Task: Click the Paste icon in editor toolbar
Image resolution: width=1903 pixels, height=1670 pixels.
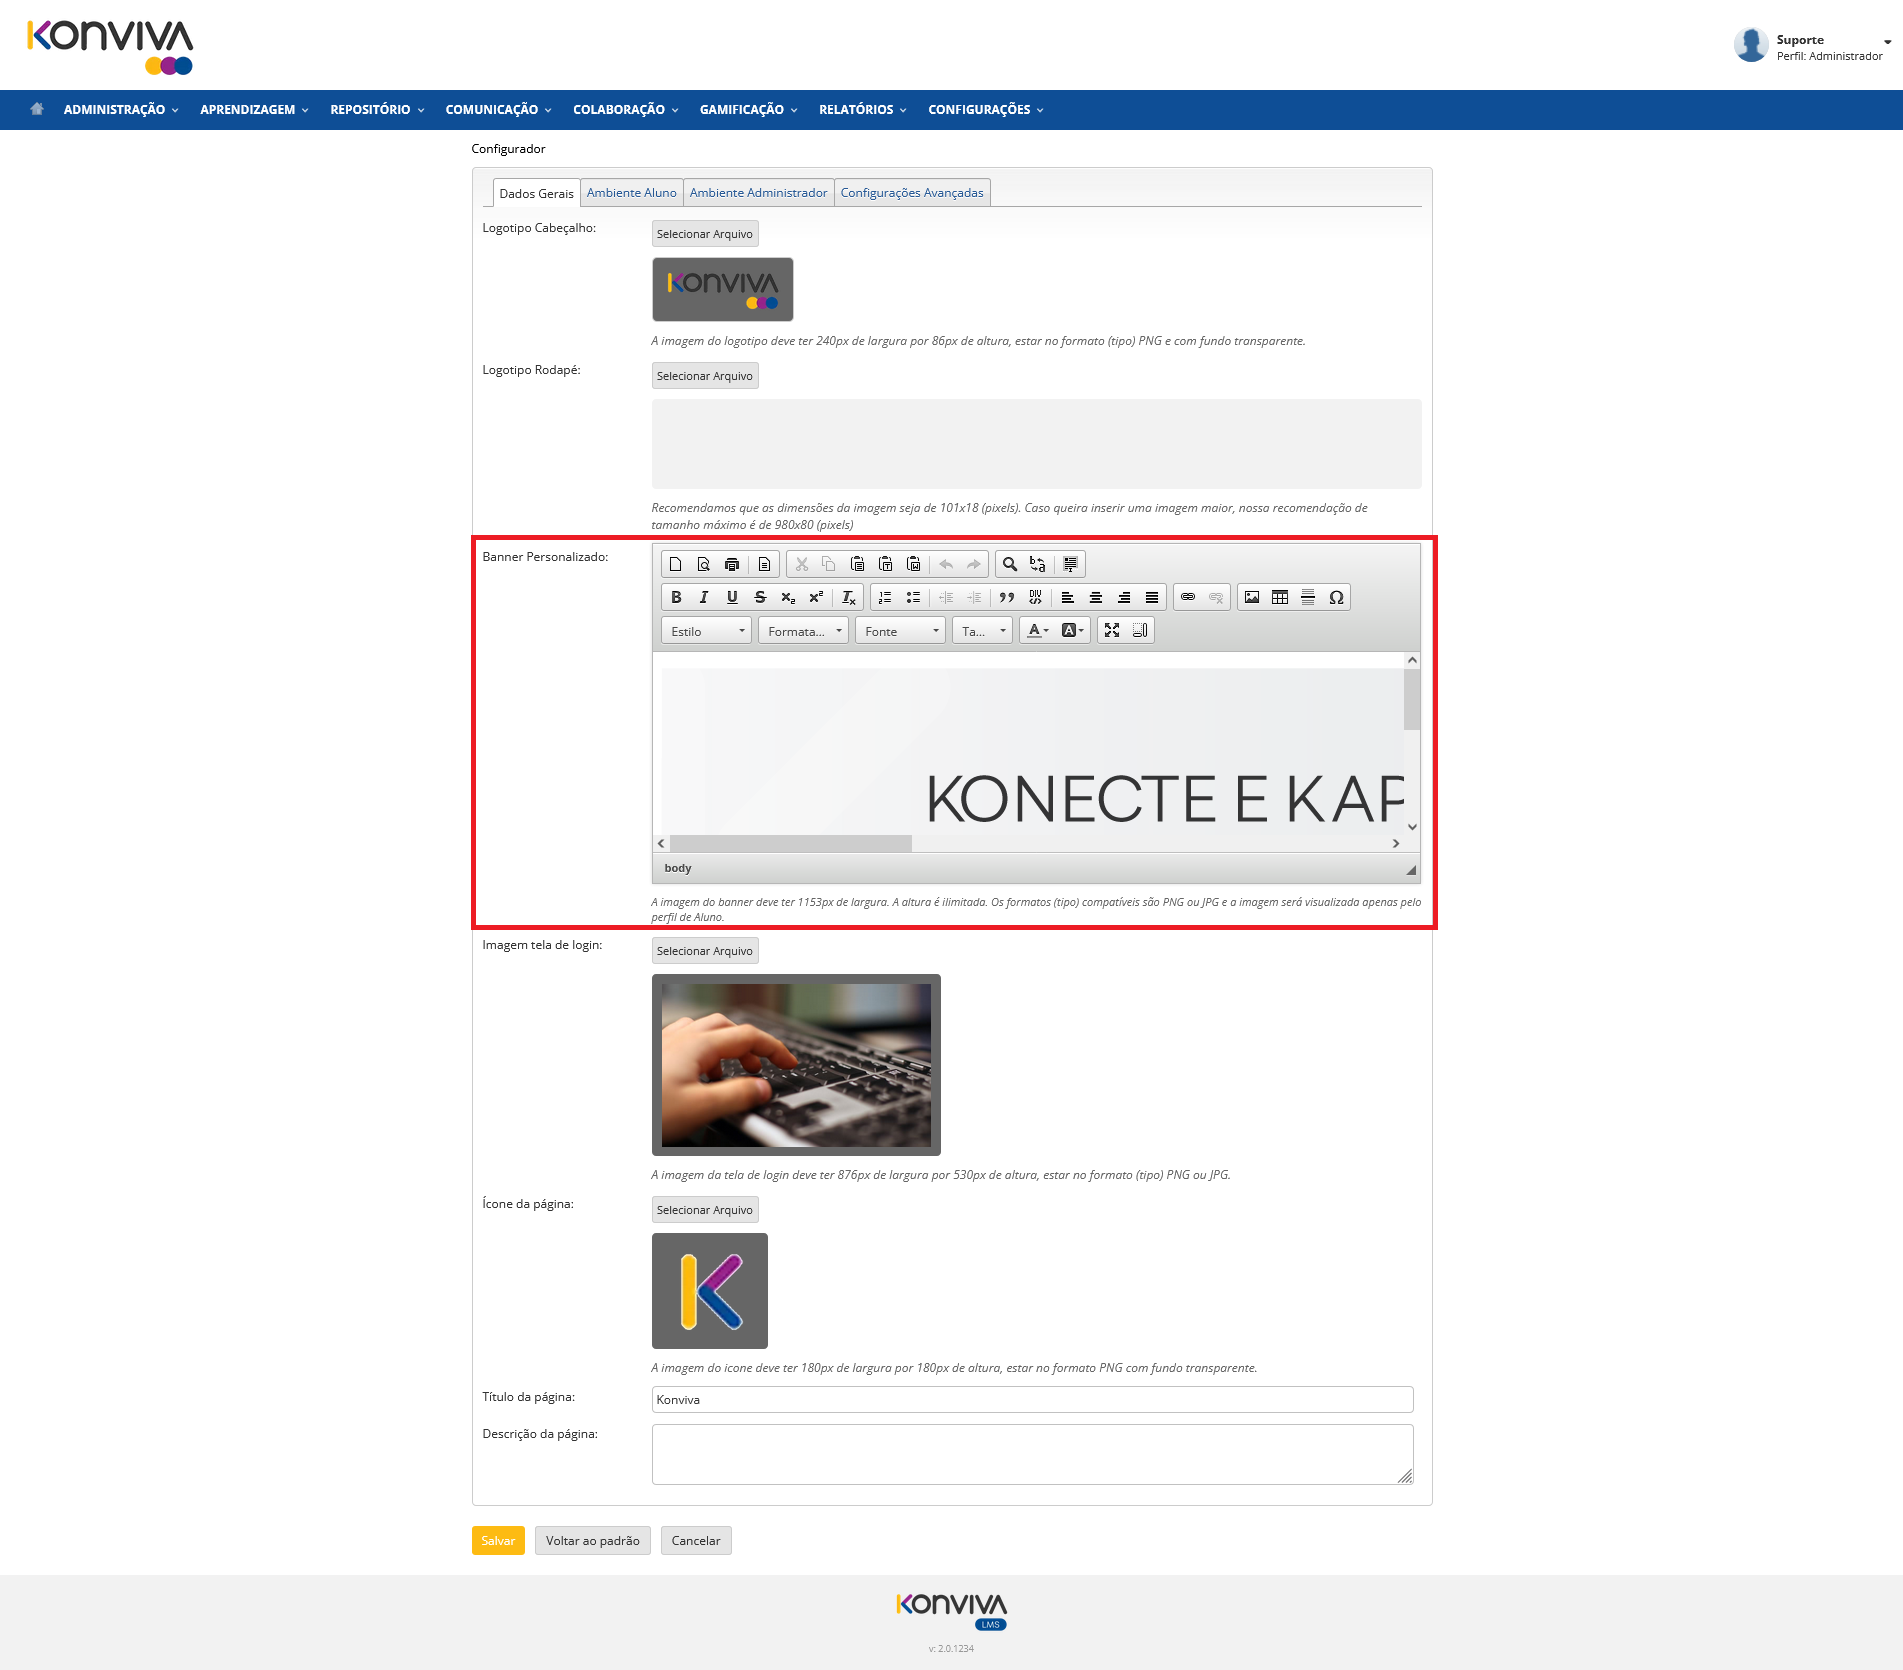Action: [x=857, y=564]
